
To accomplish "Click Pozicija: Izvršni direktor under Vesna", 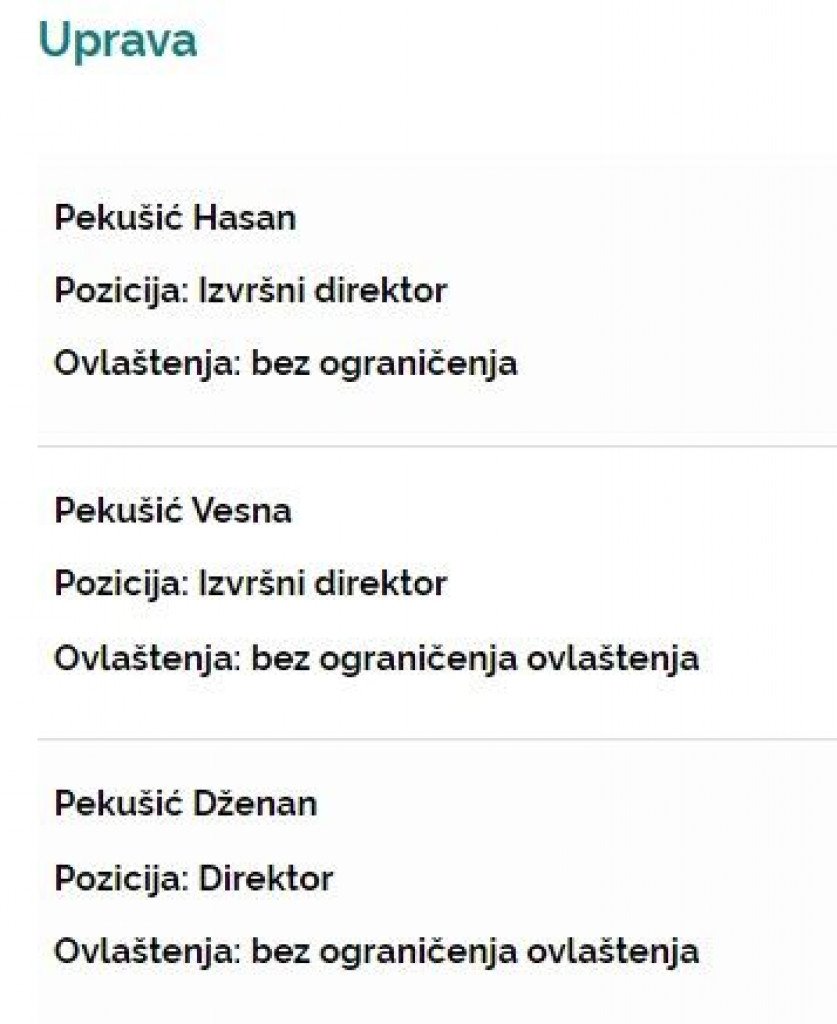I will coord(251,584).
